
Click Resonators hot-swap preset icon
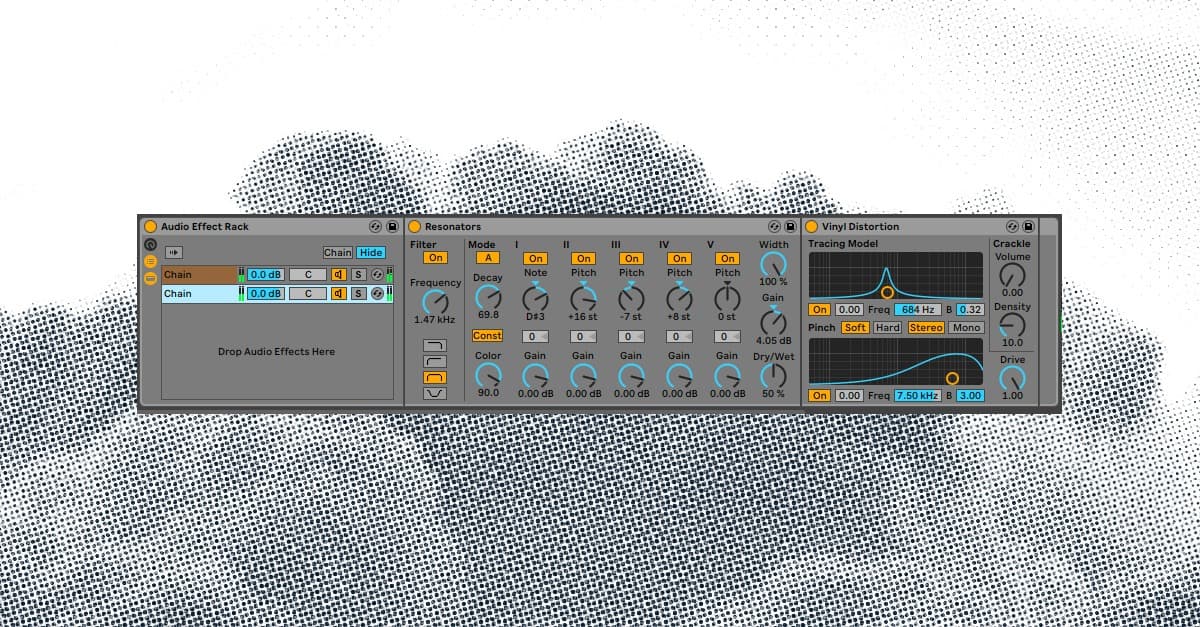[774, 227]
